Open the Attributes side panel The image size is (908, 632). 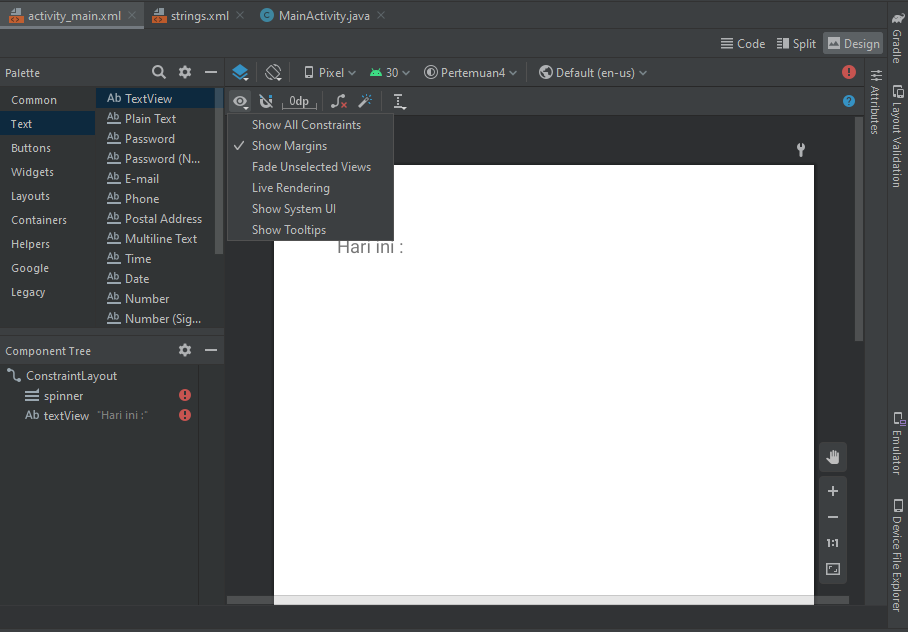(x=875, y=102)
